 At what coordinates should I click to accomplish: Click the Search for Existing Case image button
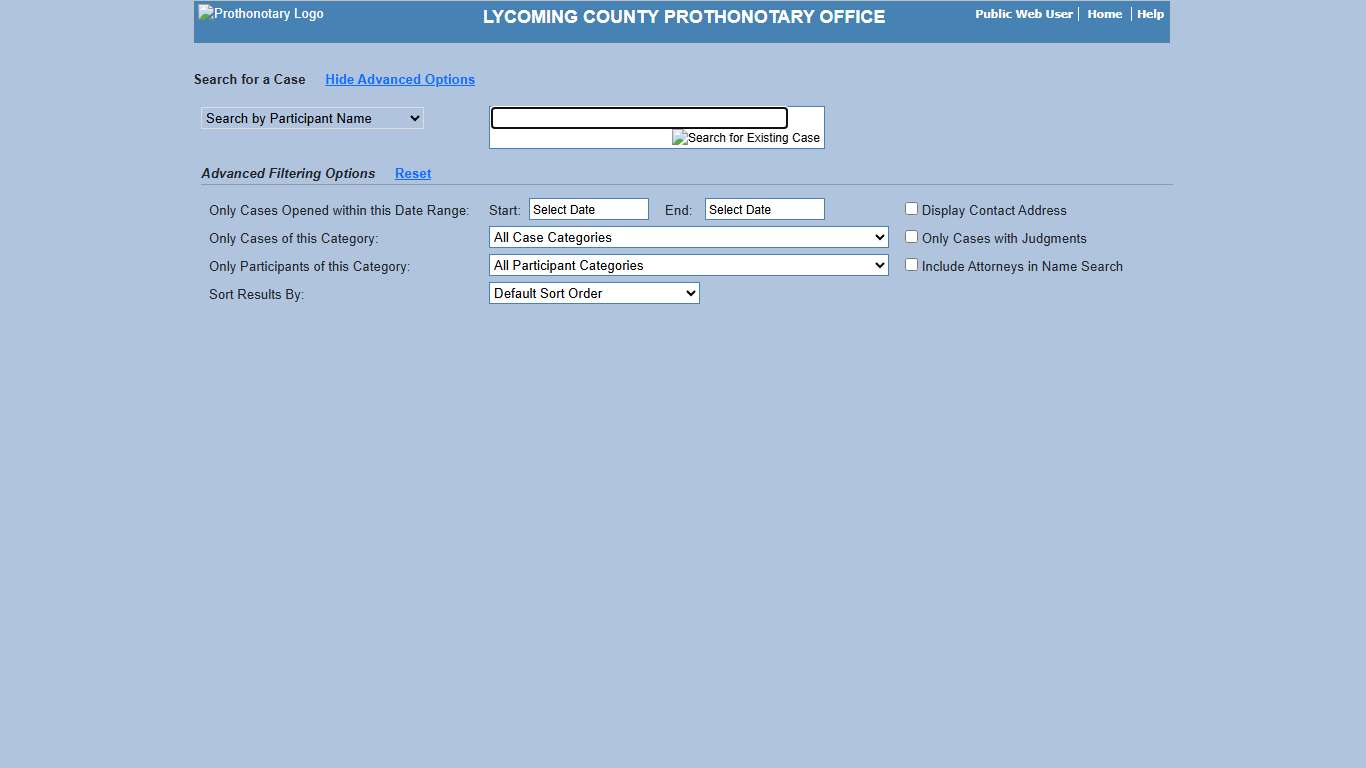point(746,138)
